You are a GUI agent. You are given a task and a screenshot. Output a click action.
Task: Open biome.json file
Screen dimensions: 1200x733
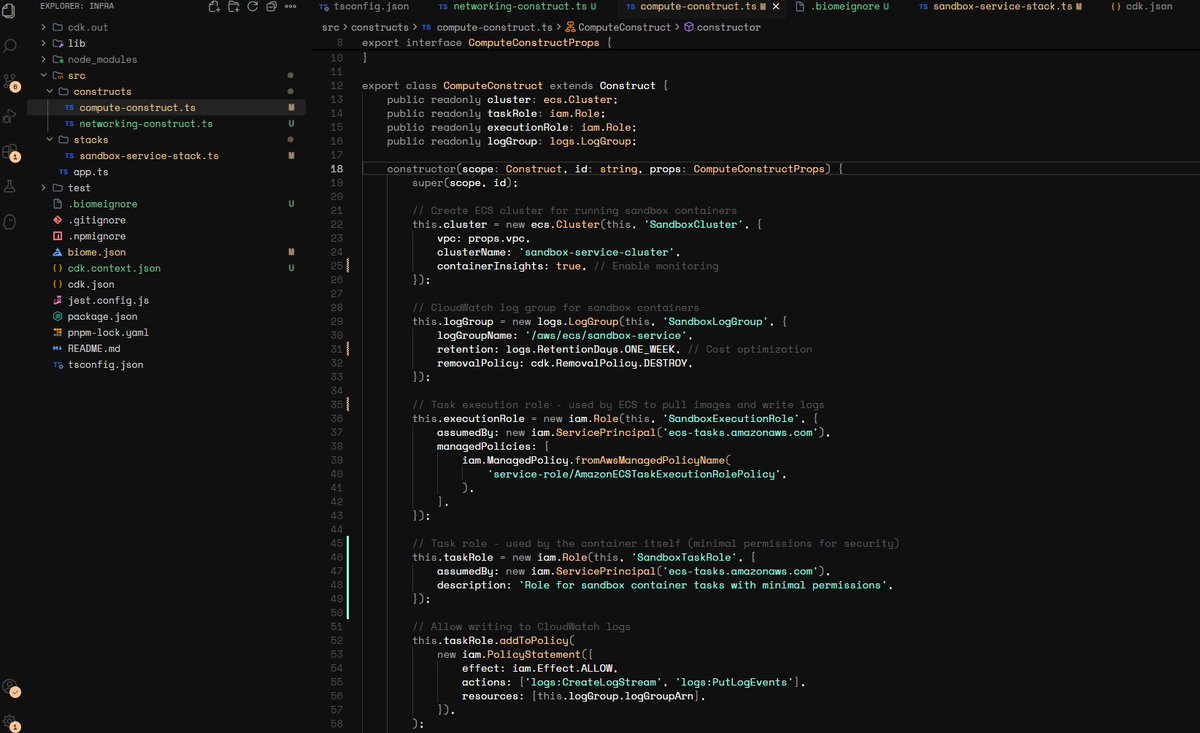tap(166, 252)
